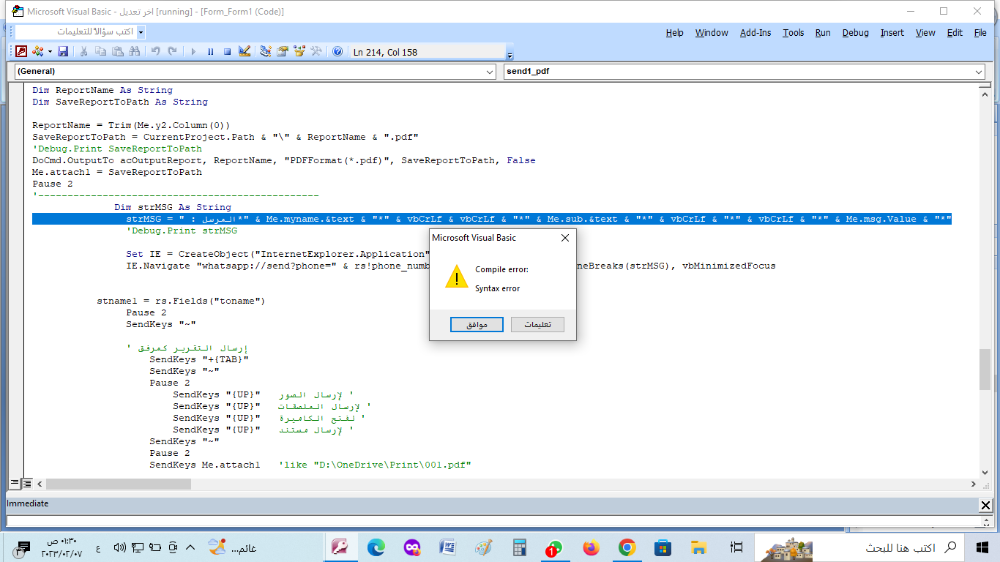The image size is (1000, 562).
Task: Close the Compile error dialog with X
Action: (x=564, y=238)
